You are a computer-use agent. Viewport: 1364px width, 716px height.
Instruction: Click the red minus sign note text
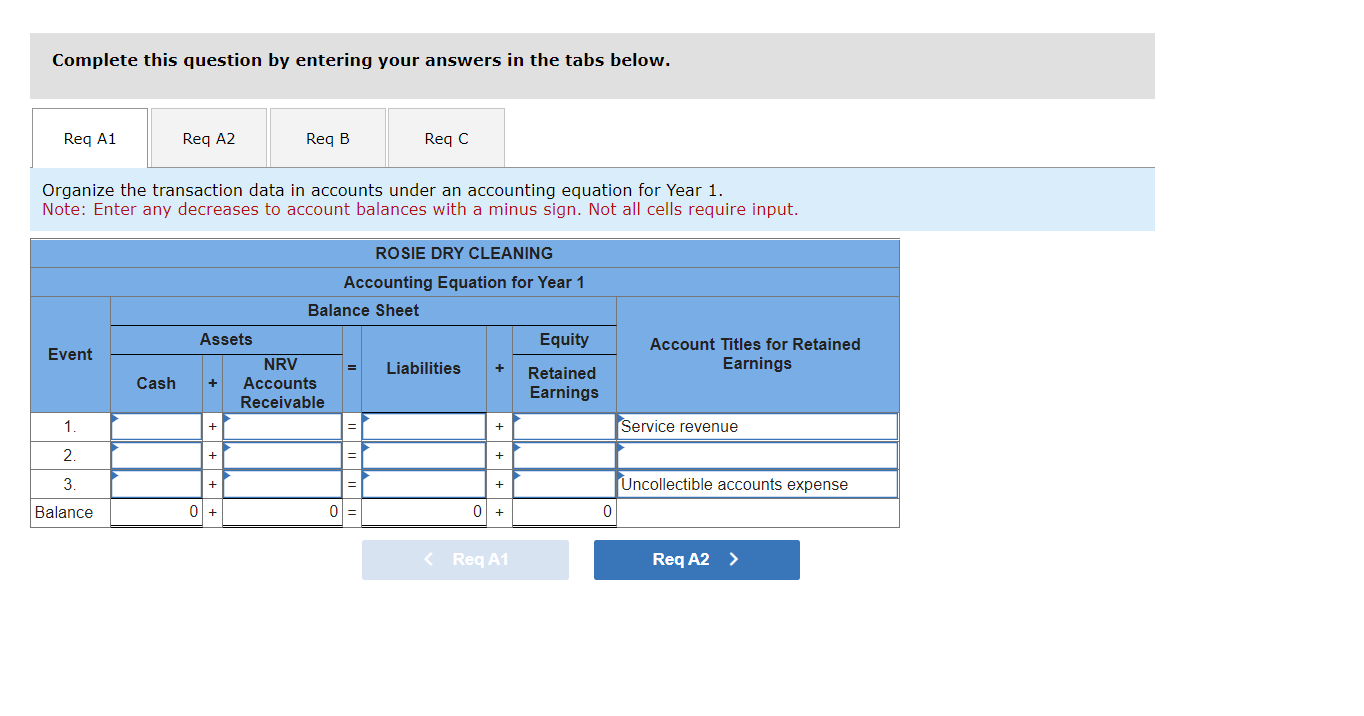[x=420, y=210]
